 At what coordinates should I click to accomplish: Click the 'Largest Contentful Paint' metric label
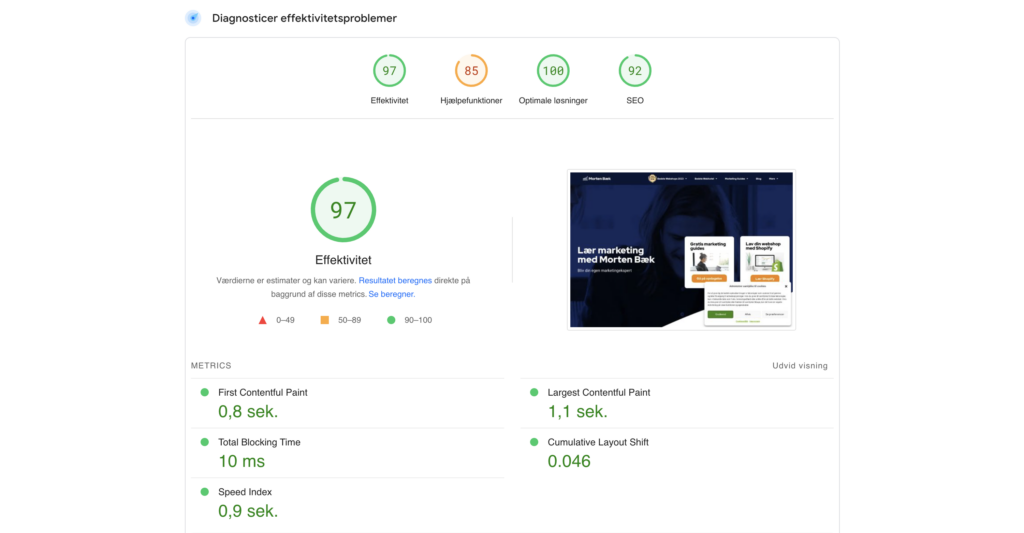[599, 393]
